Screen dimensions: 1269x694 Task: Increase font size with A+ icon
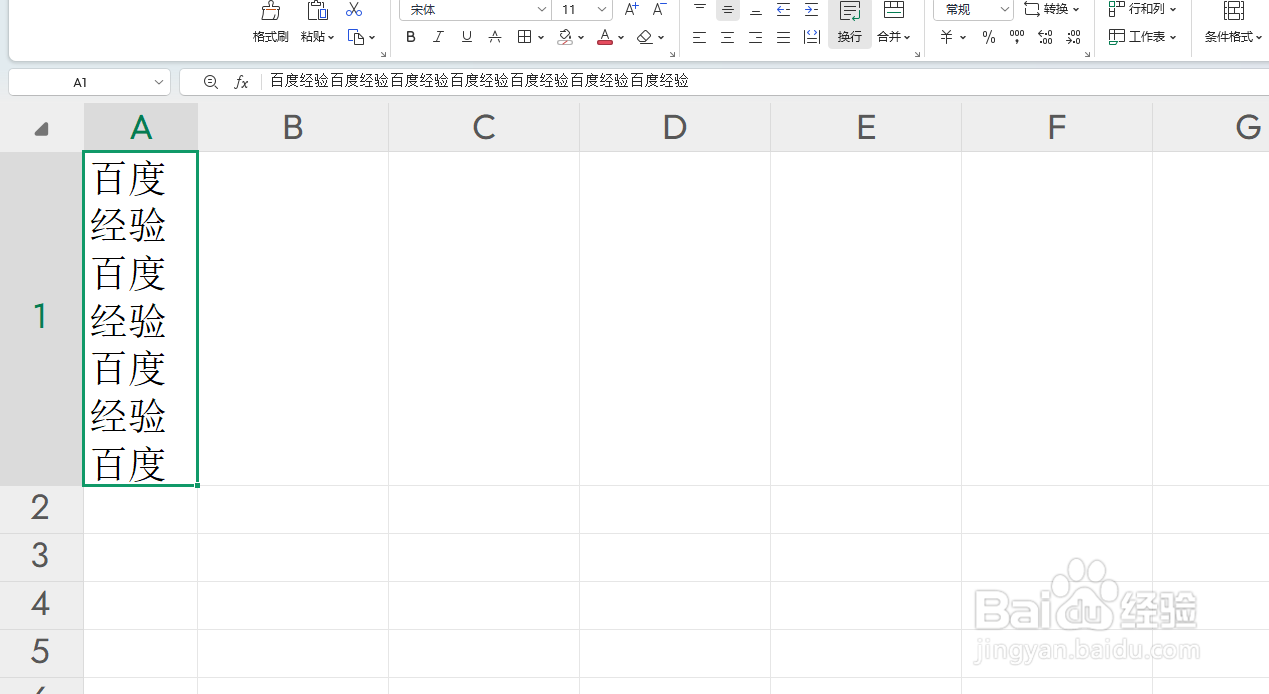(x=631, y=9)
